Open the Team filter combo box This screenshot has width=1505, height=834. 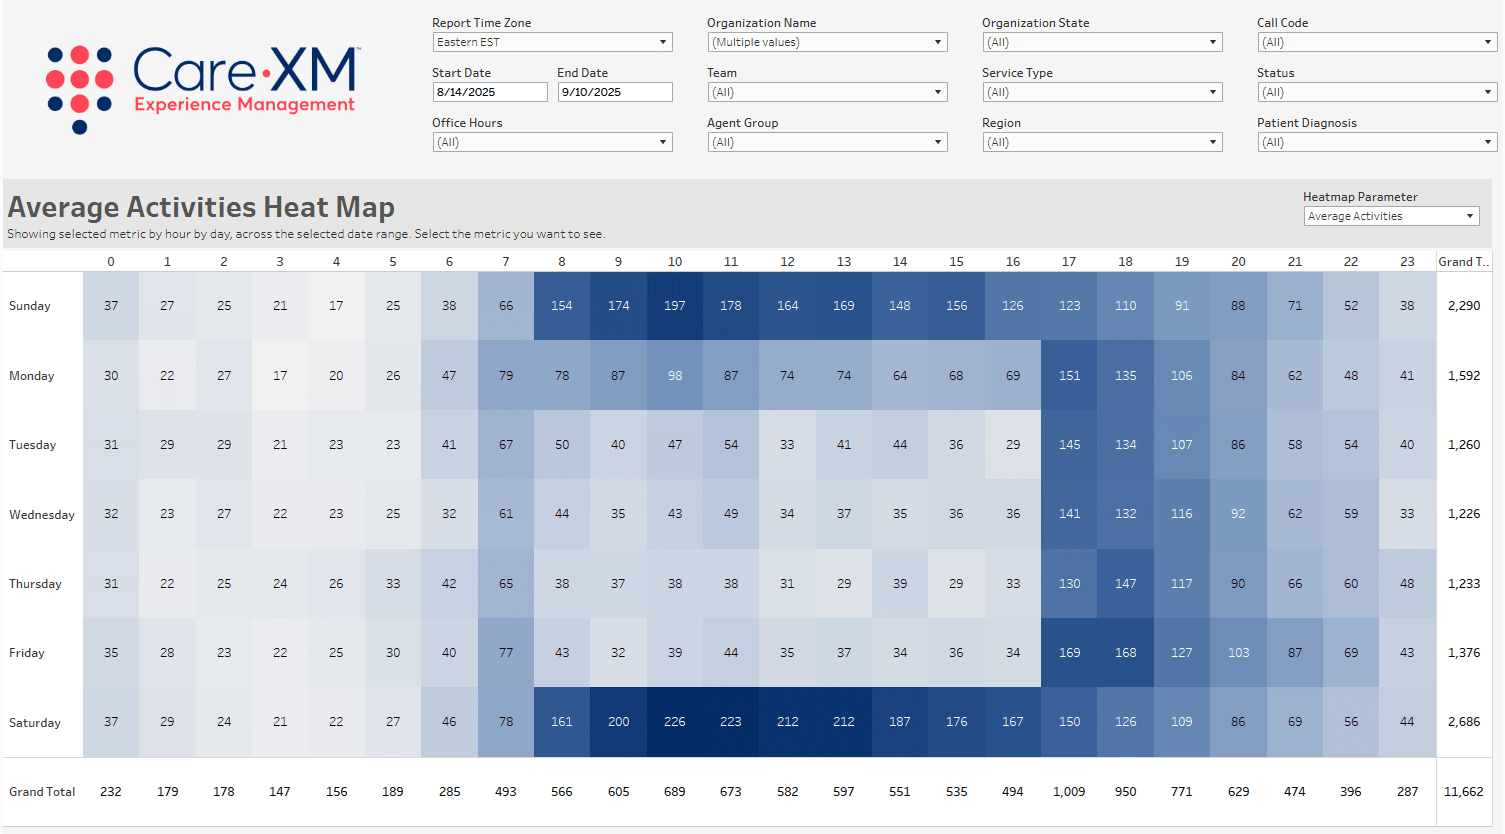[938, 92]
